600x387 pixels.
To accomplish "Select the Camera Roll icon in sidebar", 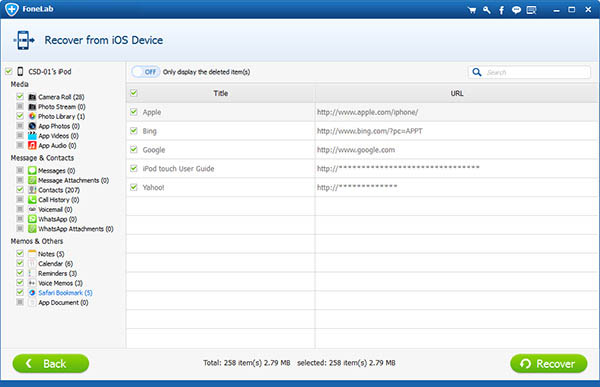I will [32, 97].
